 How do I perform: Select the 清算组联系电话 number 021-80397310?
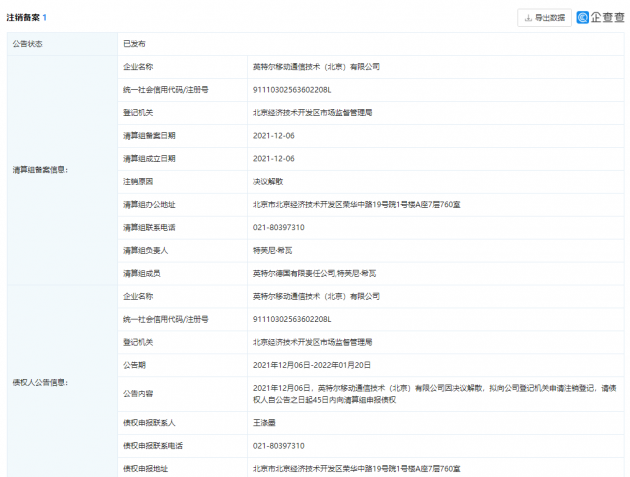(279, 227)
